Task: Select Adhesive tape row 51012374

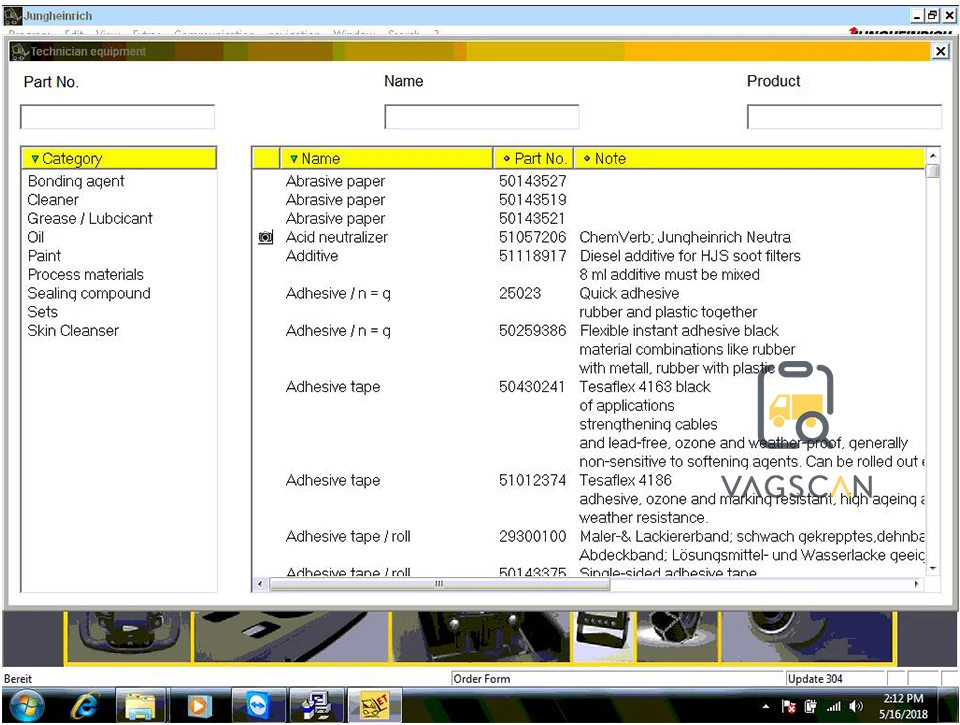Action: pyautogui.click(x=333, y=481)
